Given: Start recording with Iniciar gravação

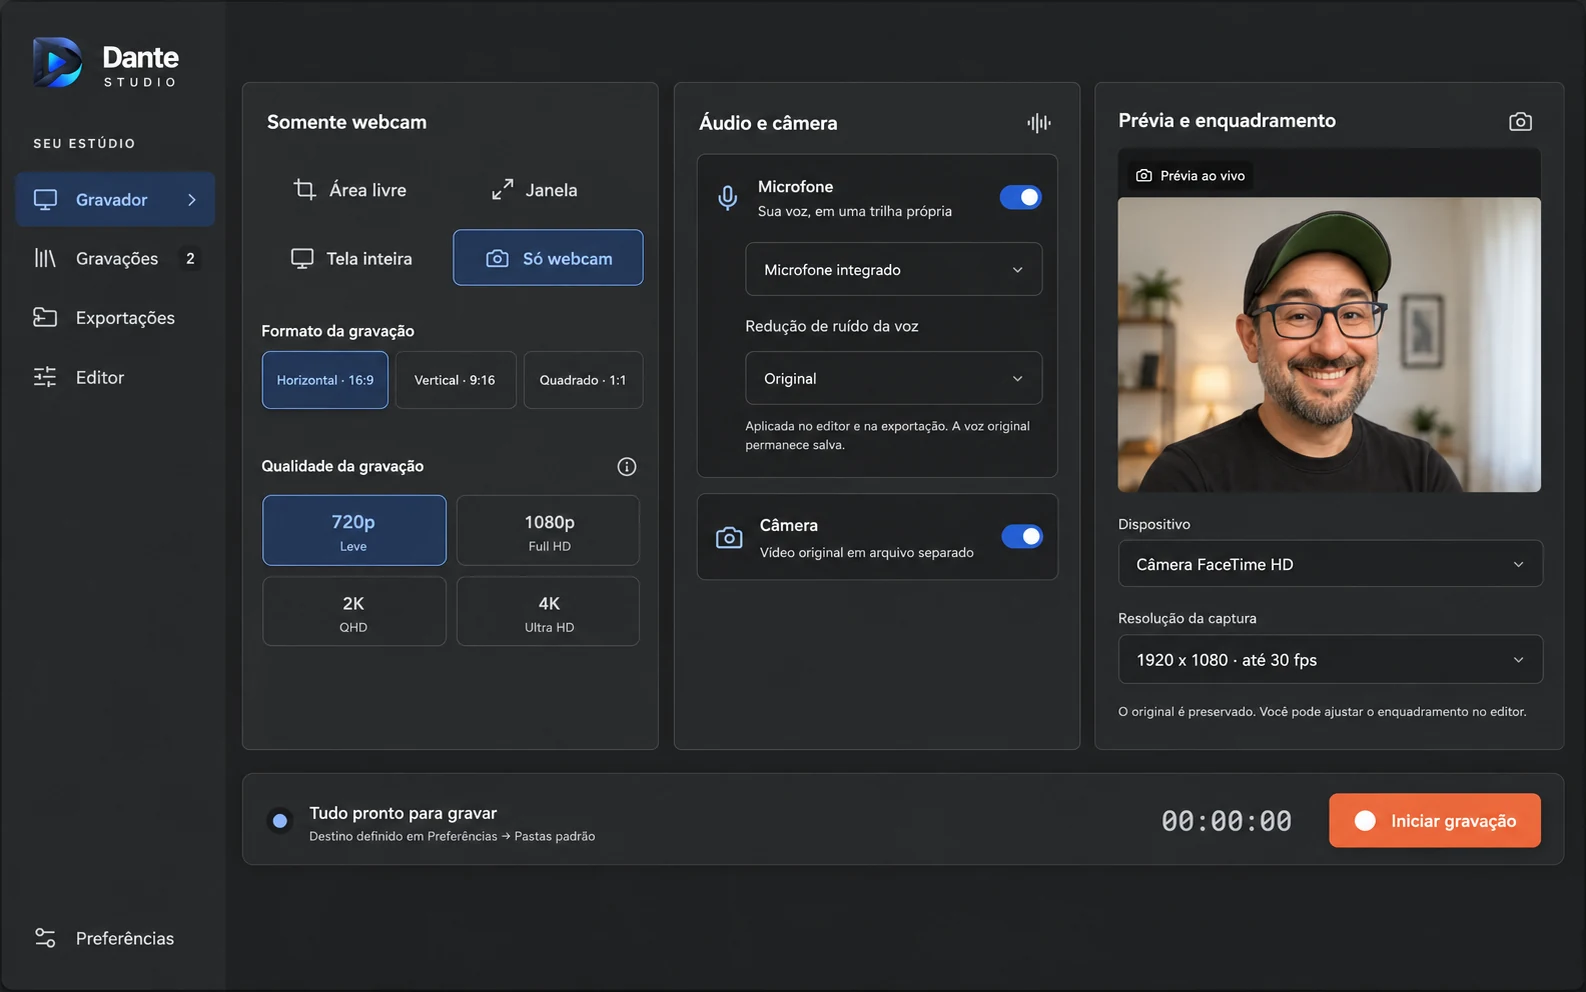Looking at the screenshot, I should point(1434,821).
